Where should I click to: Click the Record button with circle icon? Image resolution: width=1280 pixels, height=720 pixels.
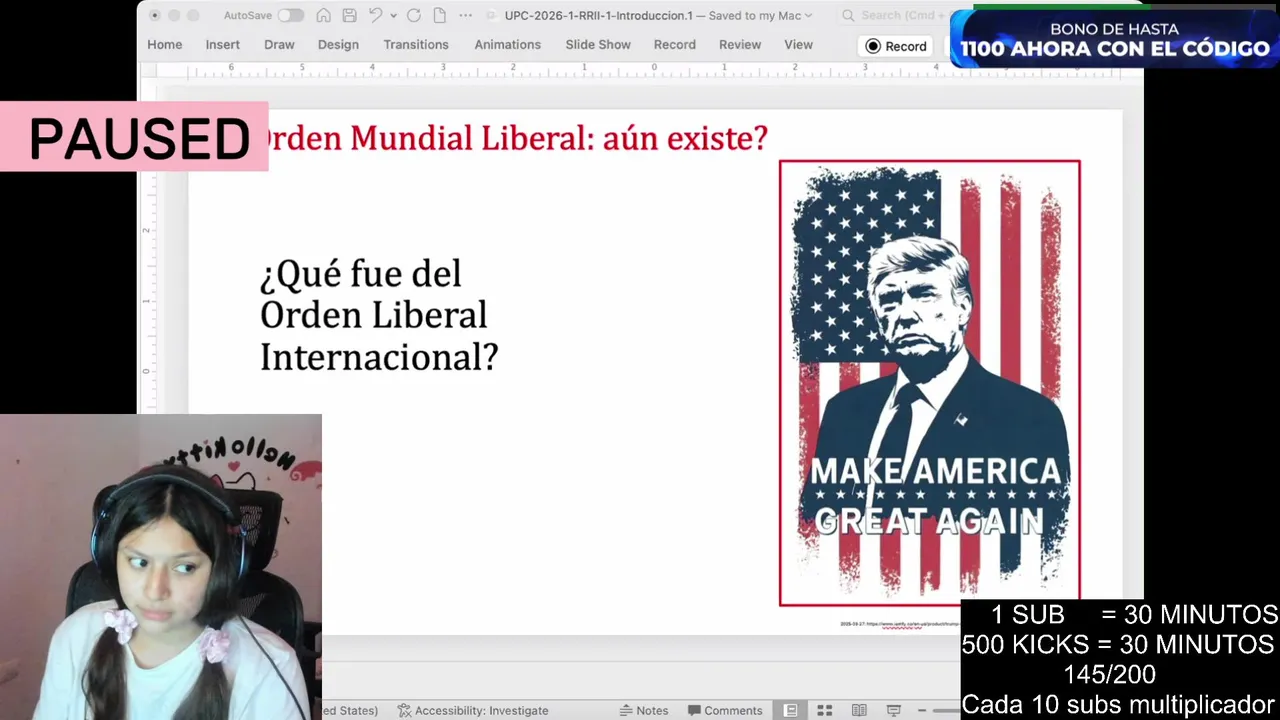(x=897, y=46)
